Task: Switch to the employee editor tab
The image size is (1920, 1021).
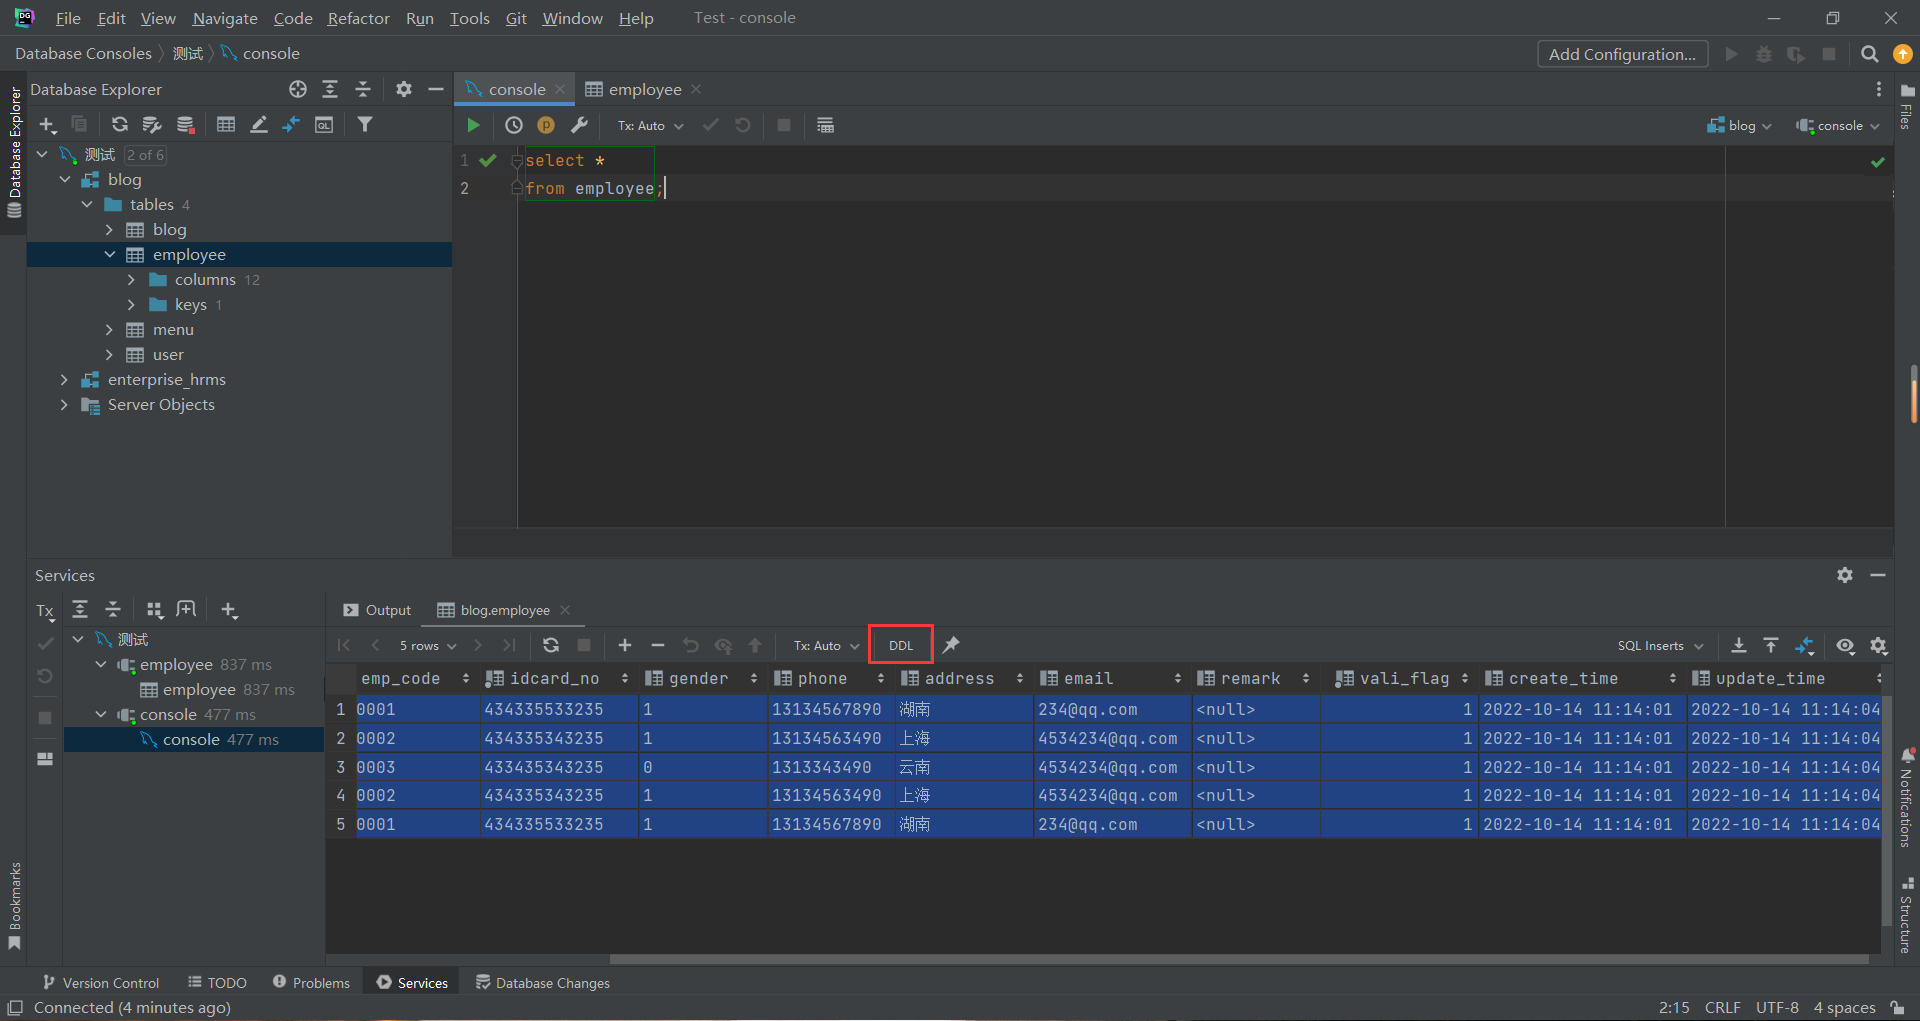Action: [x=644, y=89]
